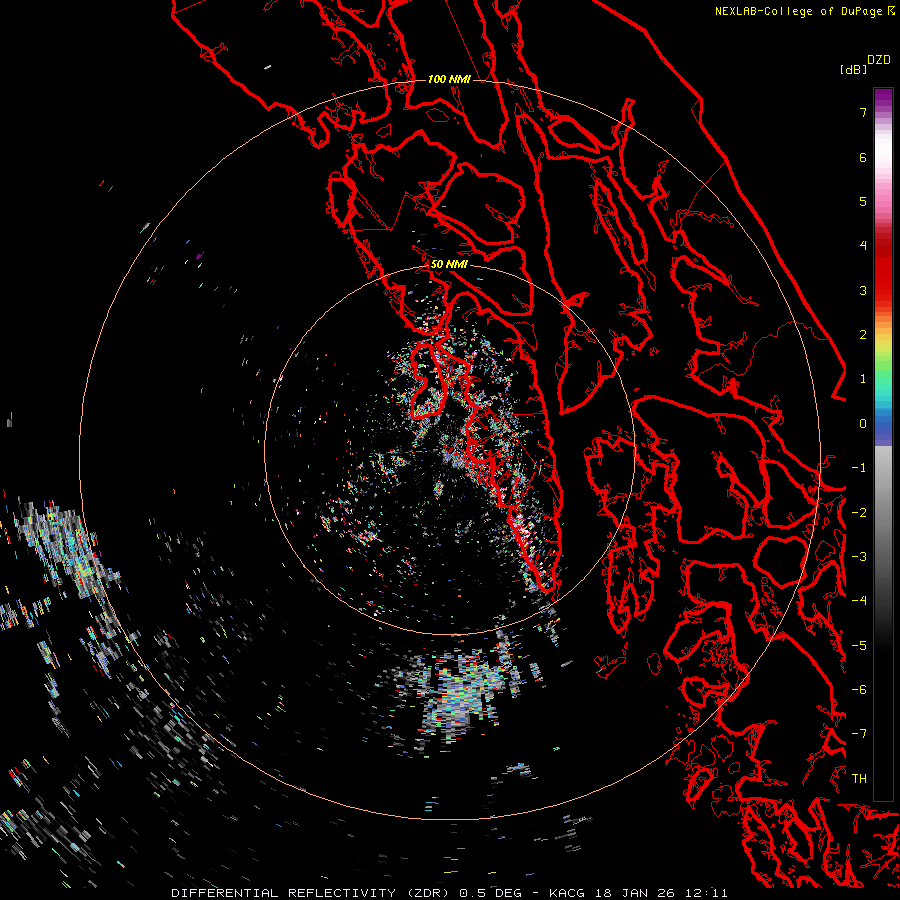Click the DIFFERENTIAL REFLECTIVITY (ZDR) product title
The height and width of the screenshot is (900, 900).
click(312, 893)
